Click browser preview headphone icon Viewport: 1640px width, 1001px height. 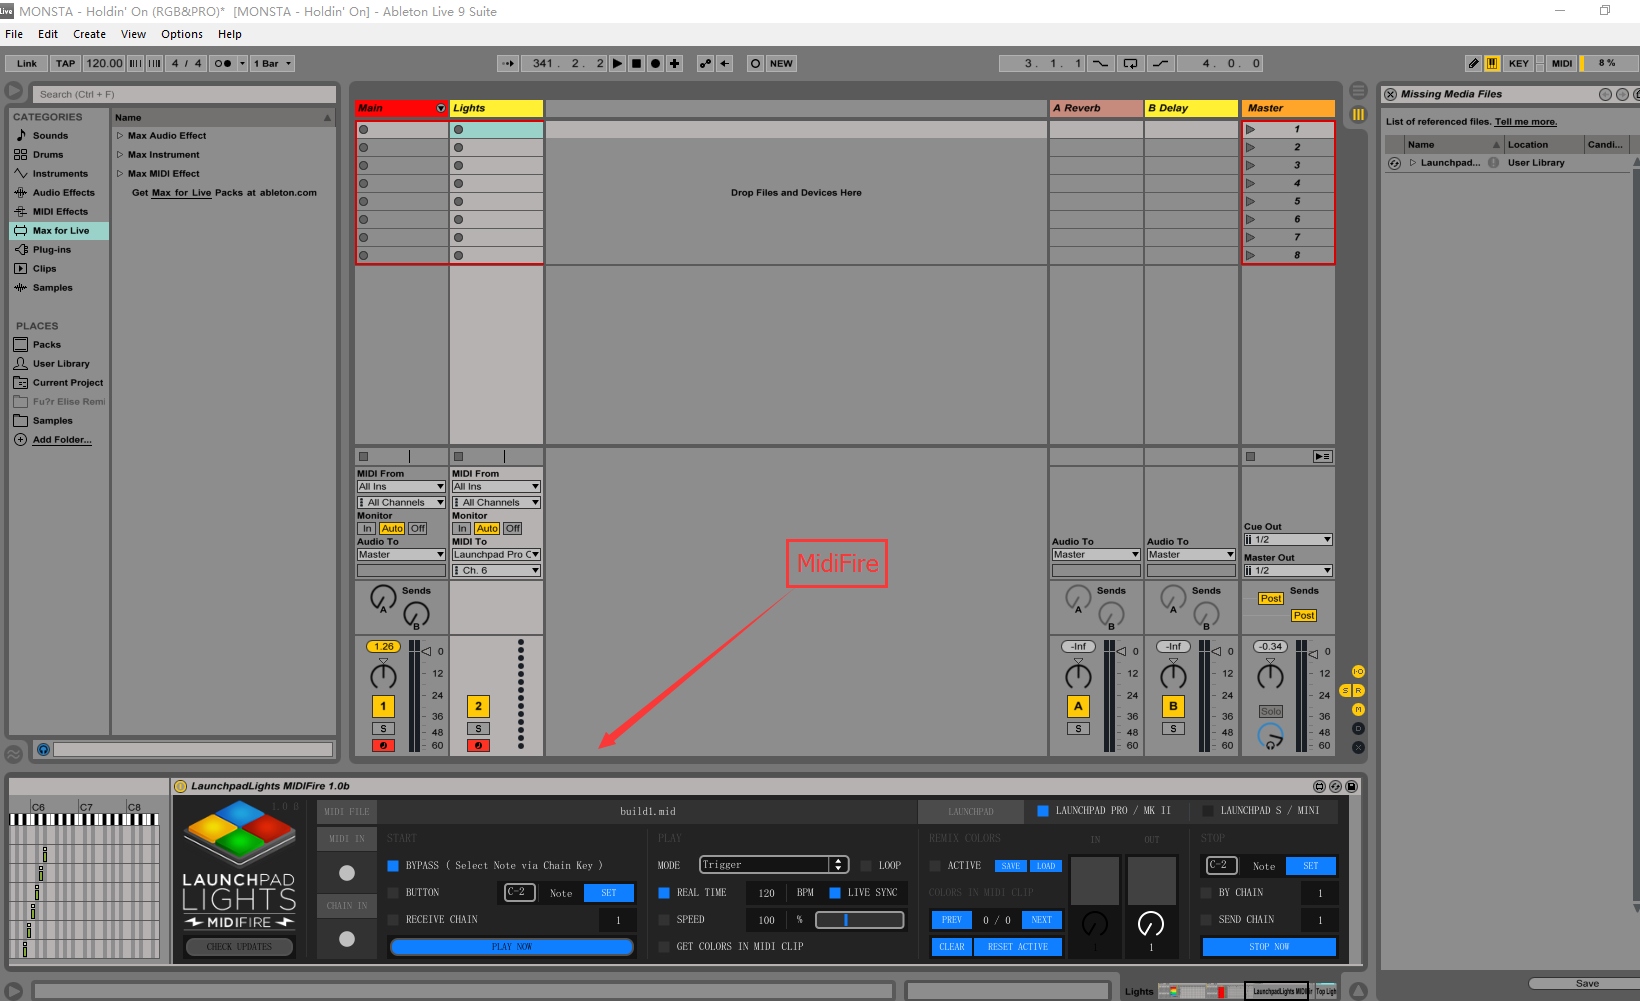click(43, 749)
